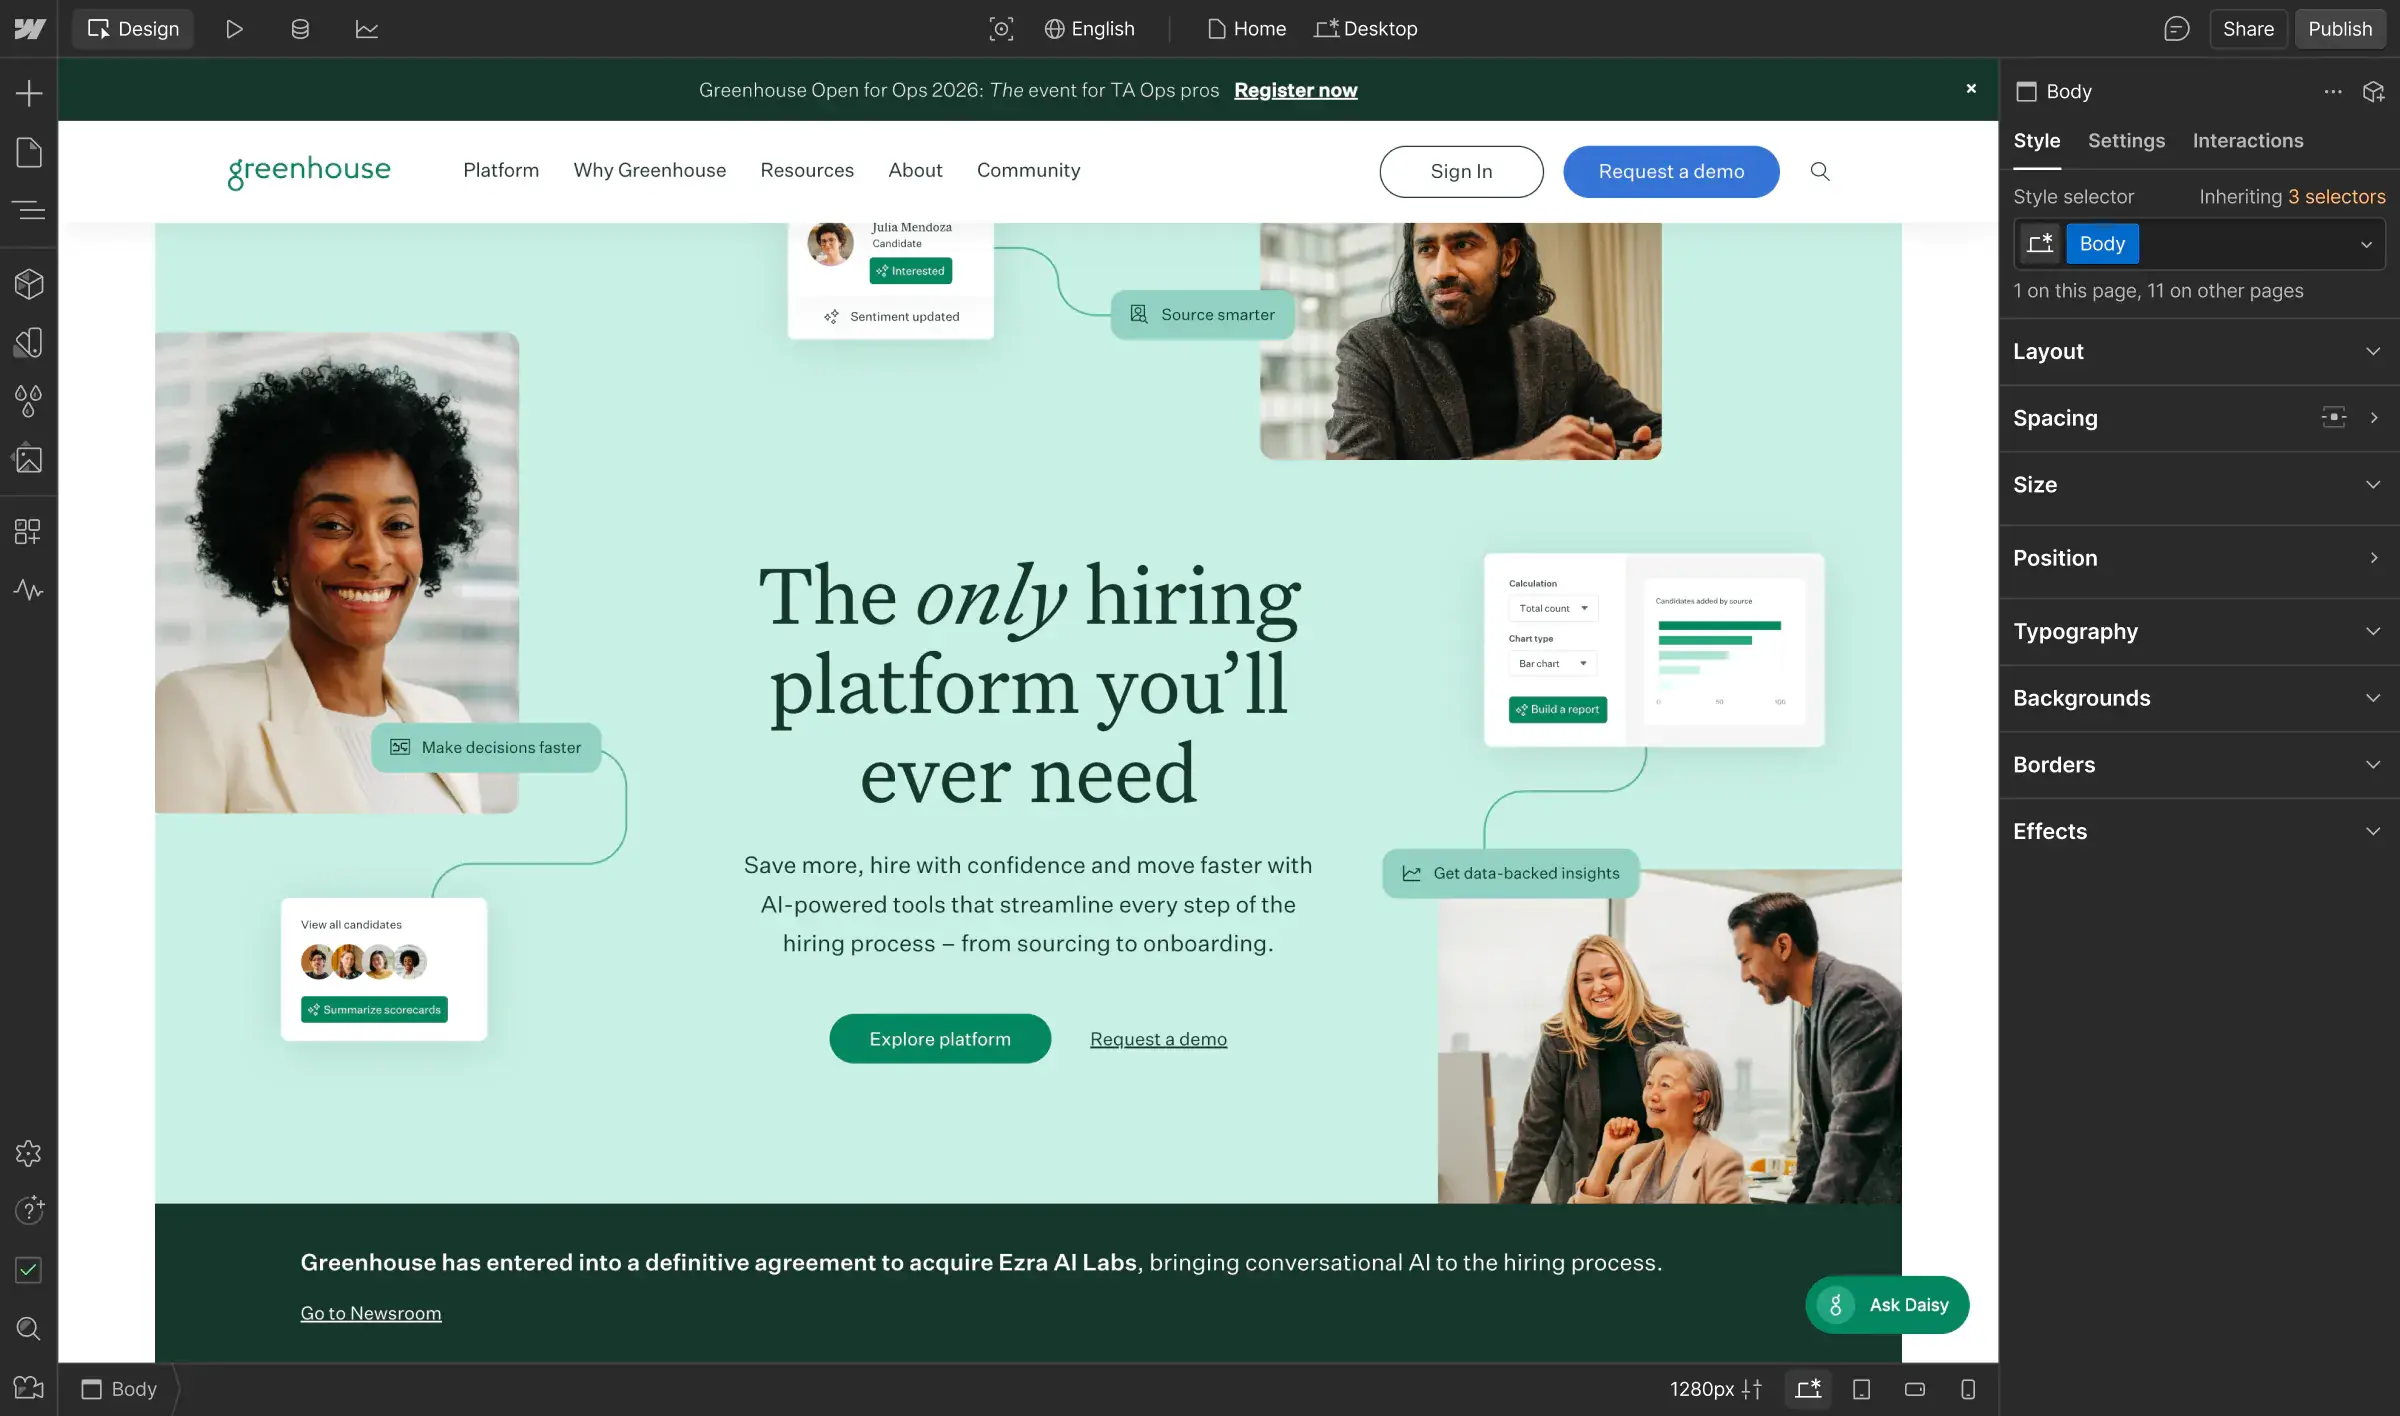This screenshot has height=1416, width=2400.
Task: Click the Community nav item
Action: [x=1028, y=170]
